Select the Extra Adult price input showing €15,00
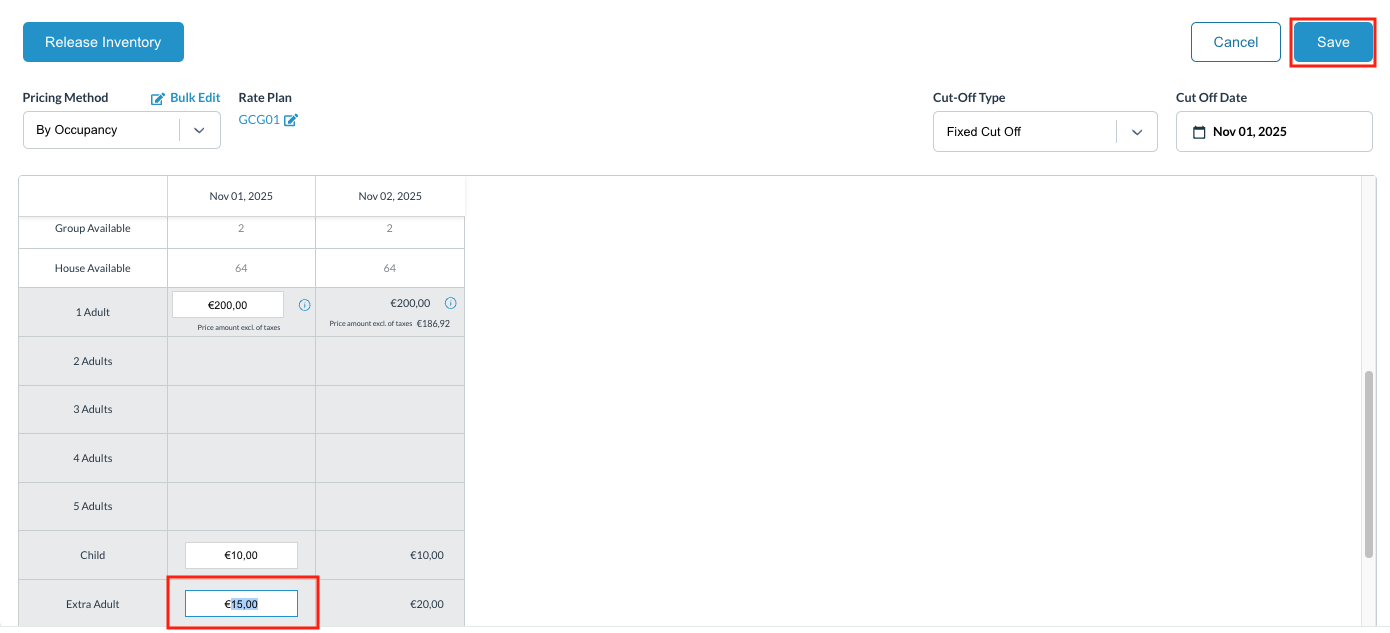1390x633 pixels. (240, 603)
